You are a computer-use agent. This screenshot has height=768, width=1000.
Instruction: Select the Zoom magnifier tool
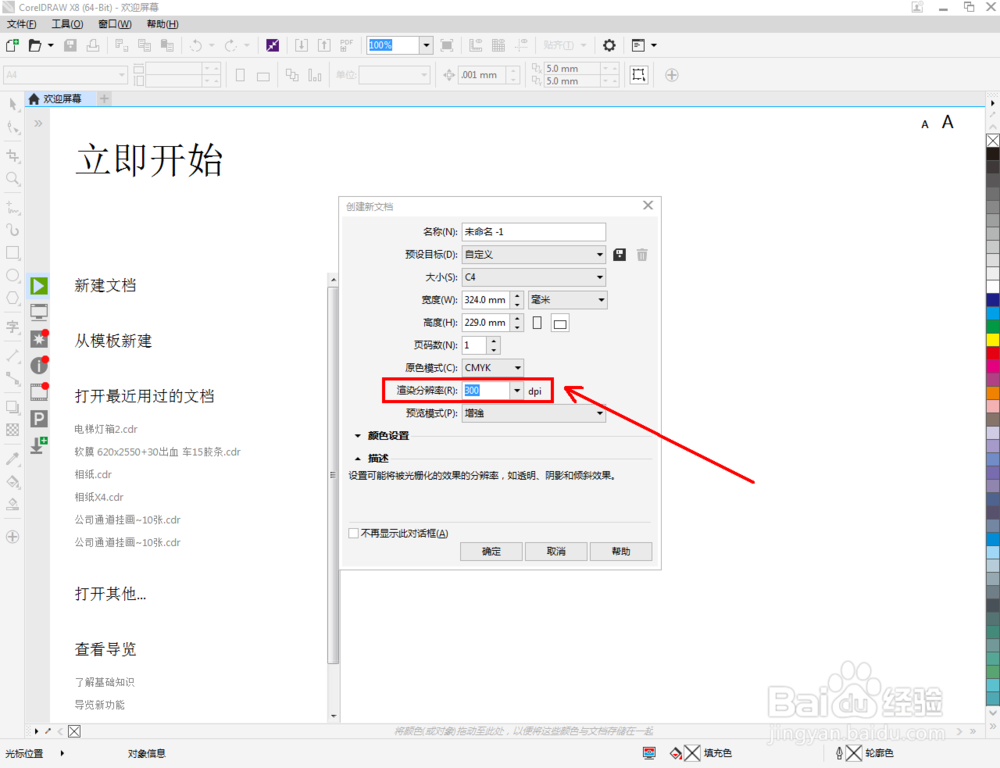[x=13, y=179]
